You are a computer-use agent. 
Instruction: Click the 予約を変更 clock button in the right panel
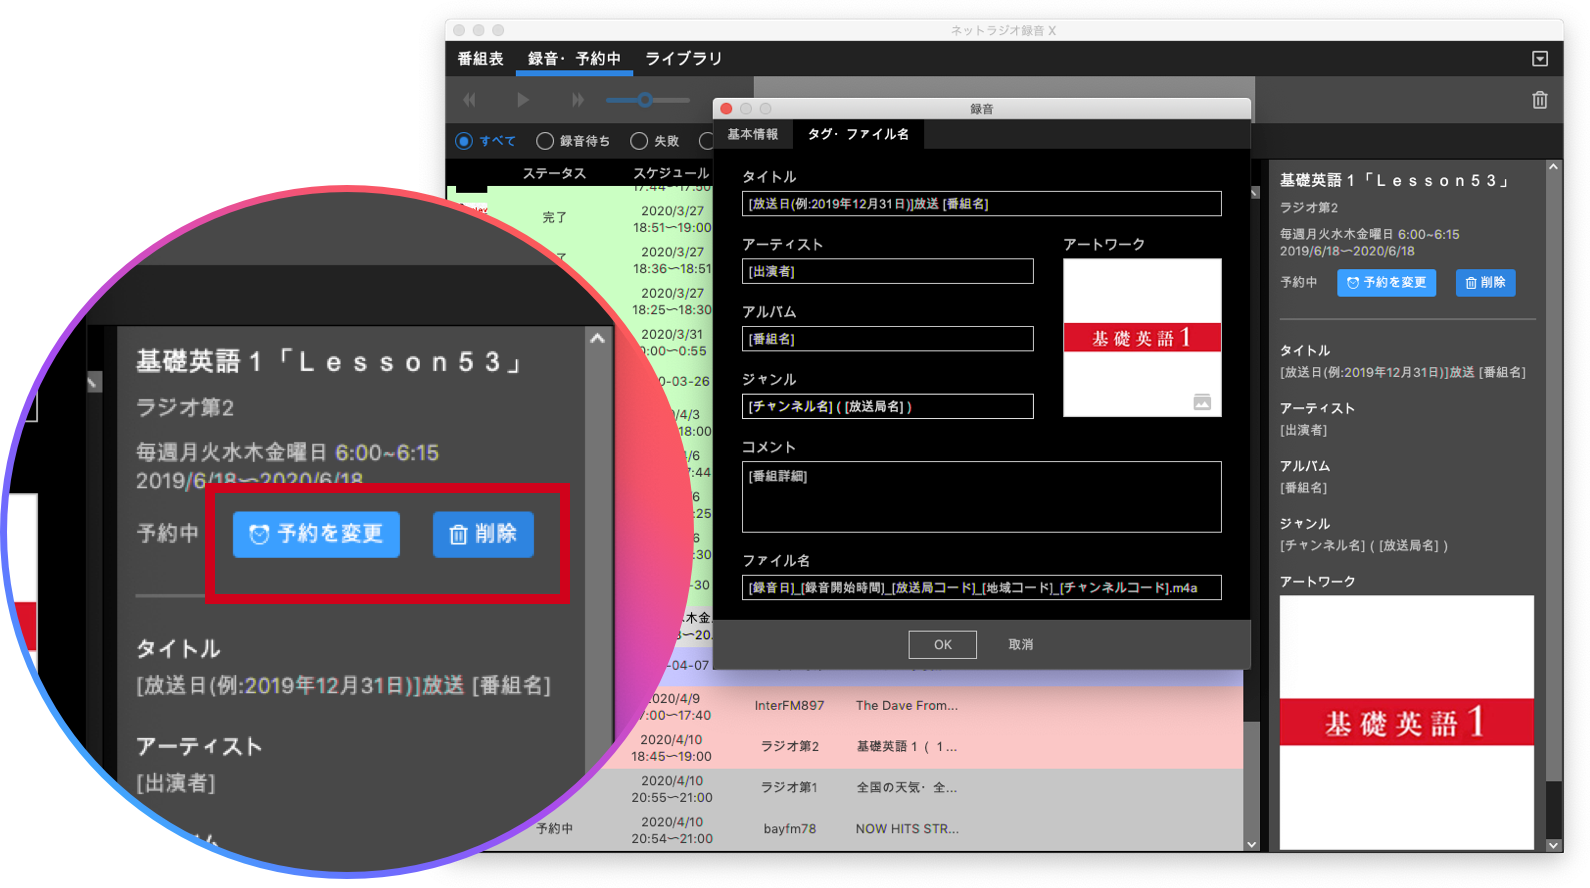(x=1386, y=283)
